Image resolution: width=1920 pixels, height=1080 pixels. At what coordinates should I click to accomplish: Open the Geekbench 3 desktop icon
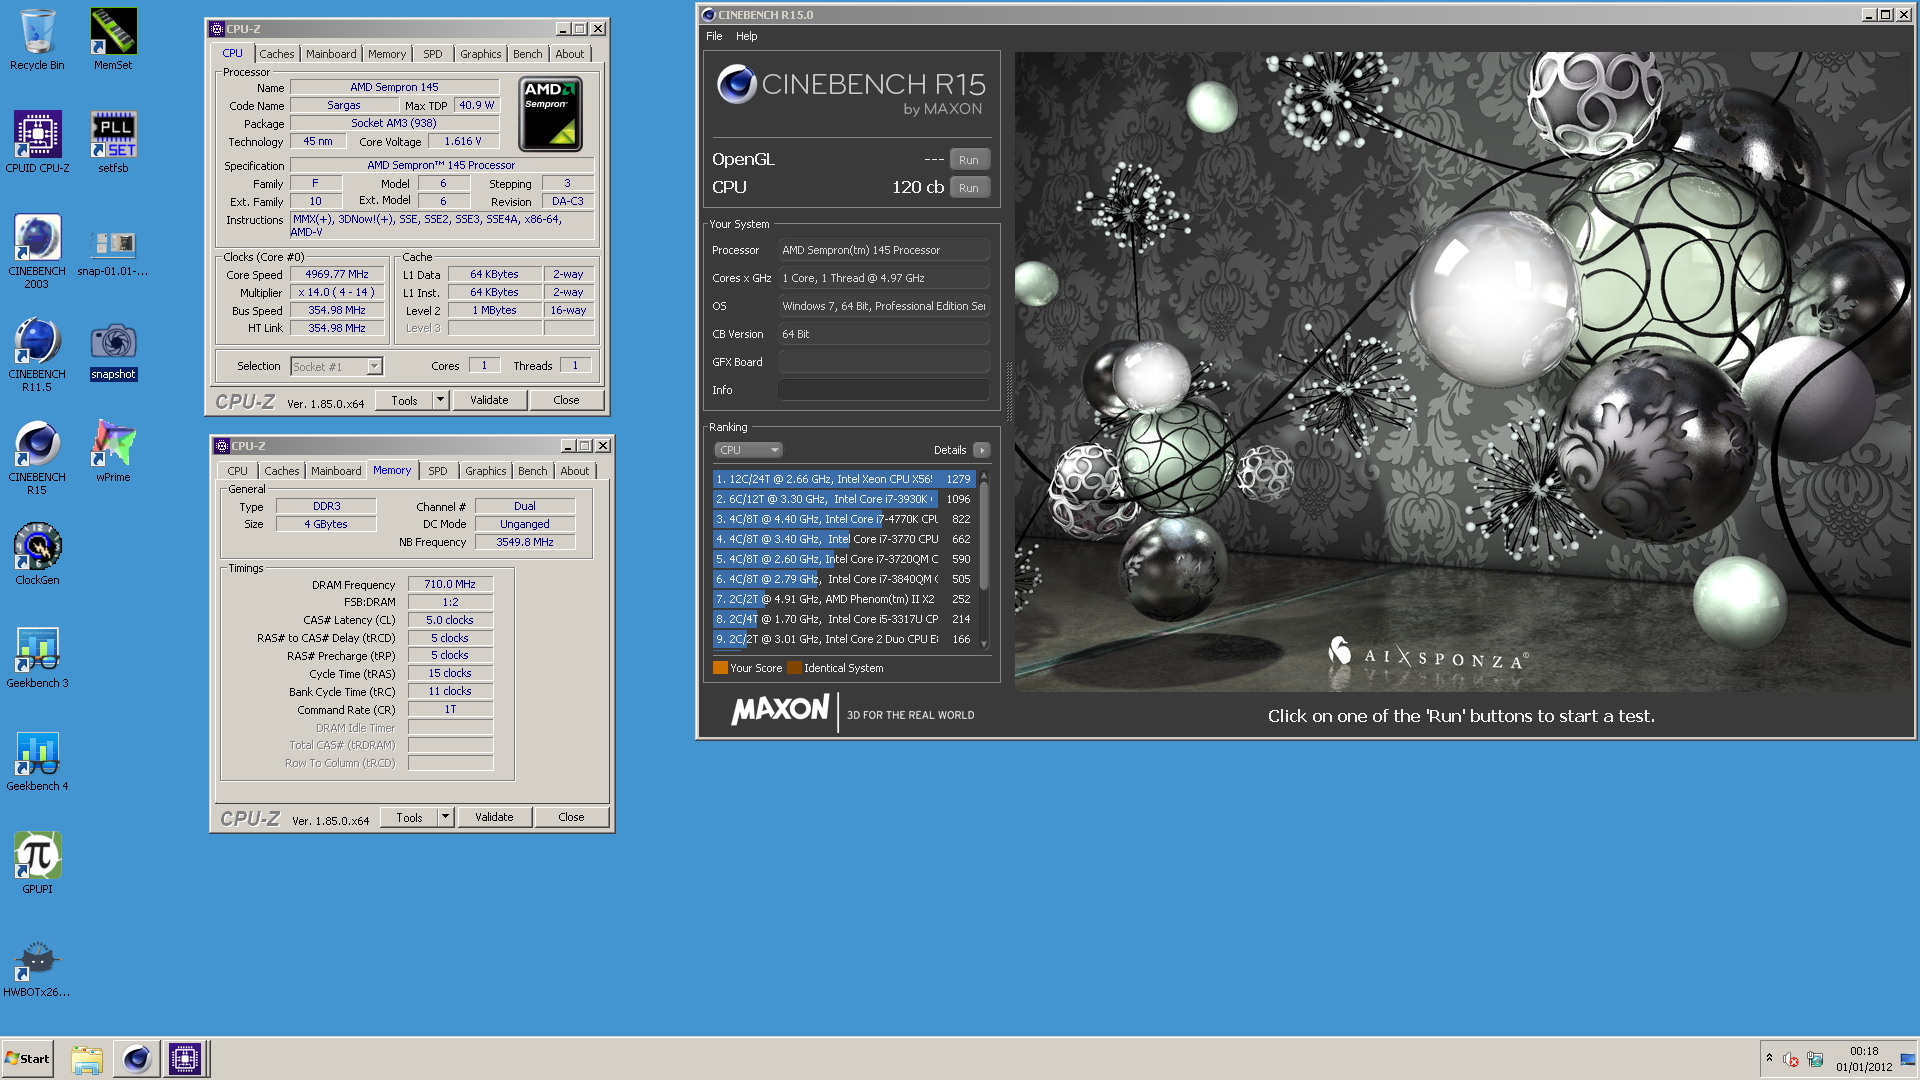37,658
